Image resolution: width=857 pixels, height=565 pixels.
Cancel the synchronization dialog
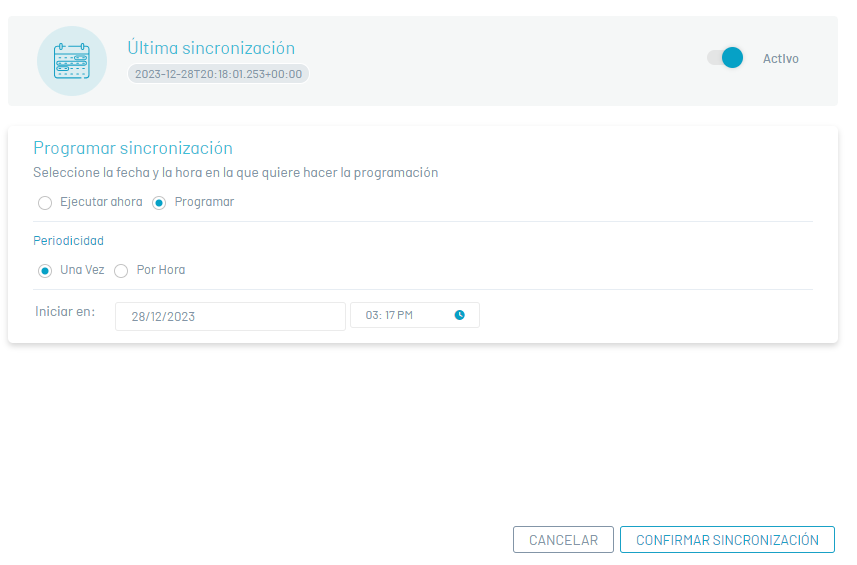[x=563, y=540]
